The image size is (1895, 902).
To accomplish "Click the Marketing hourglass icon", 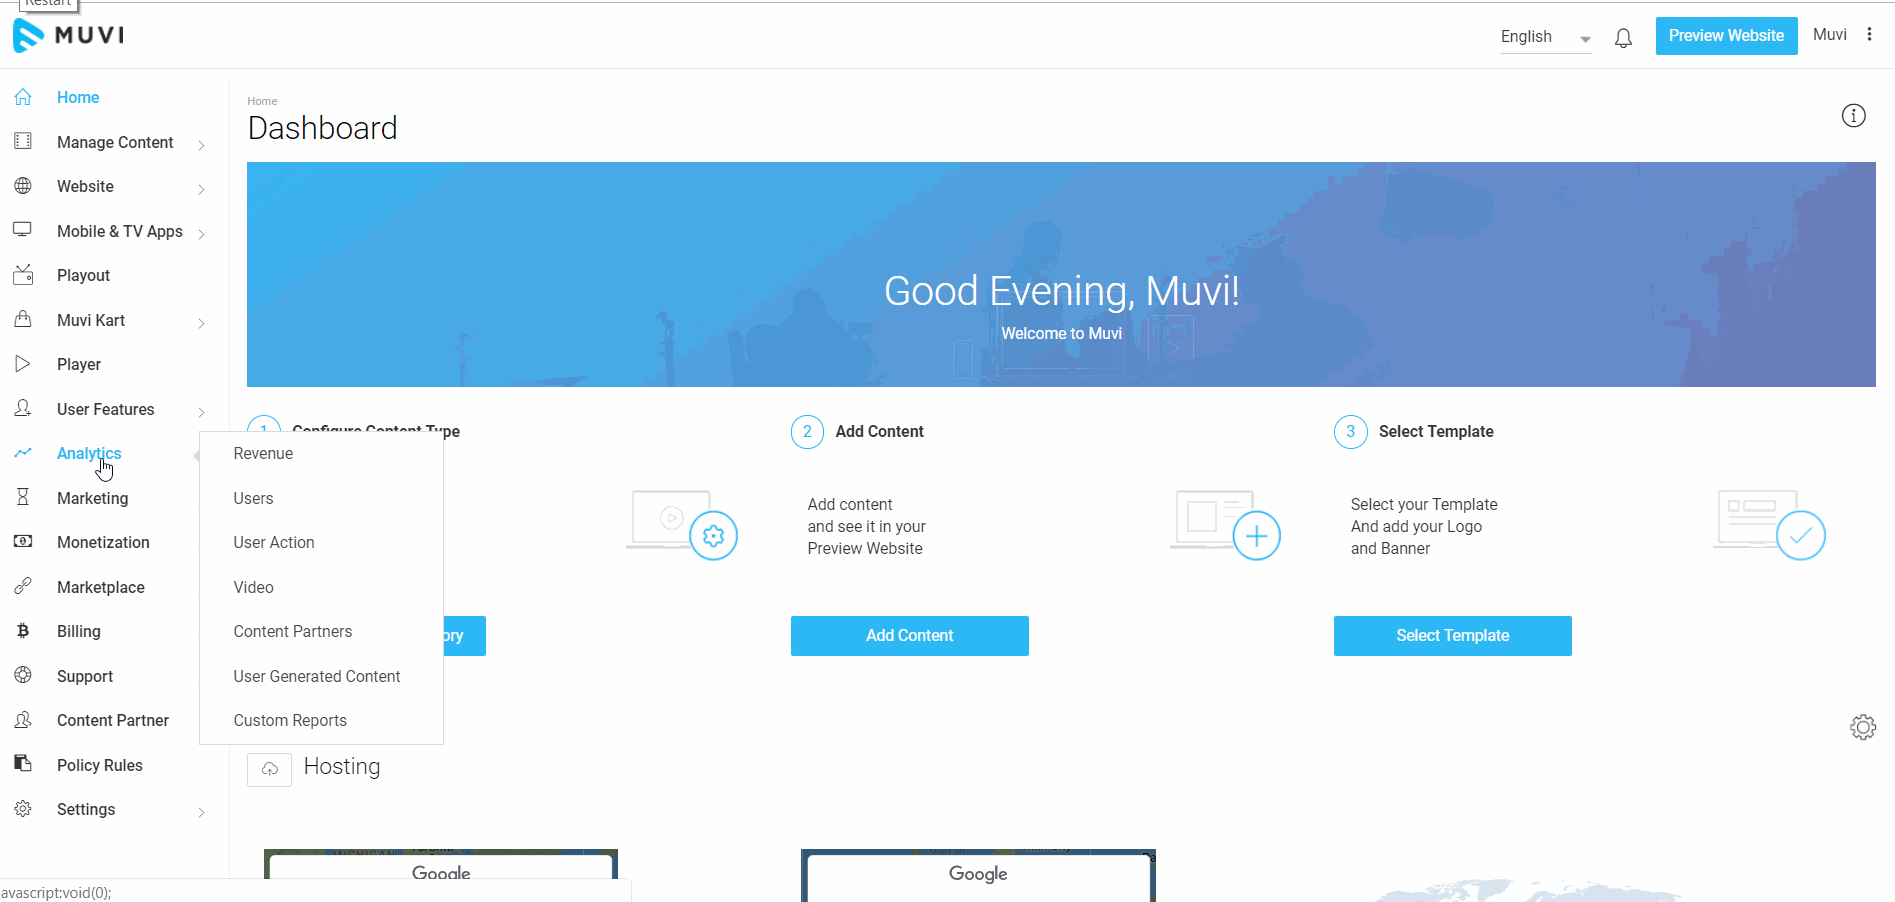I will click(x=23, y=497).
